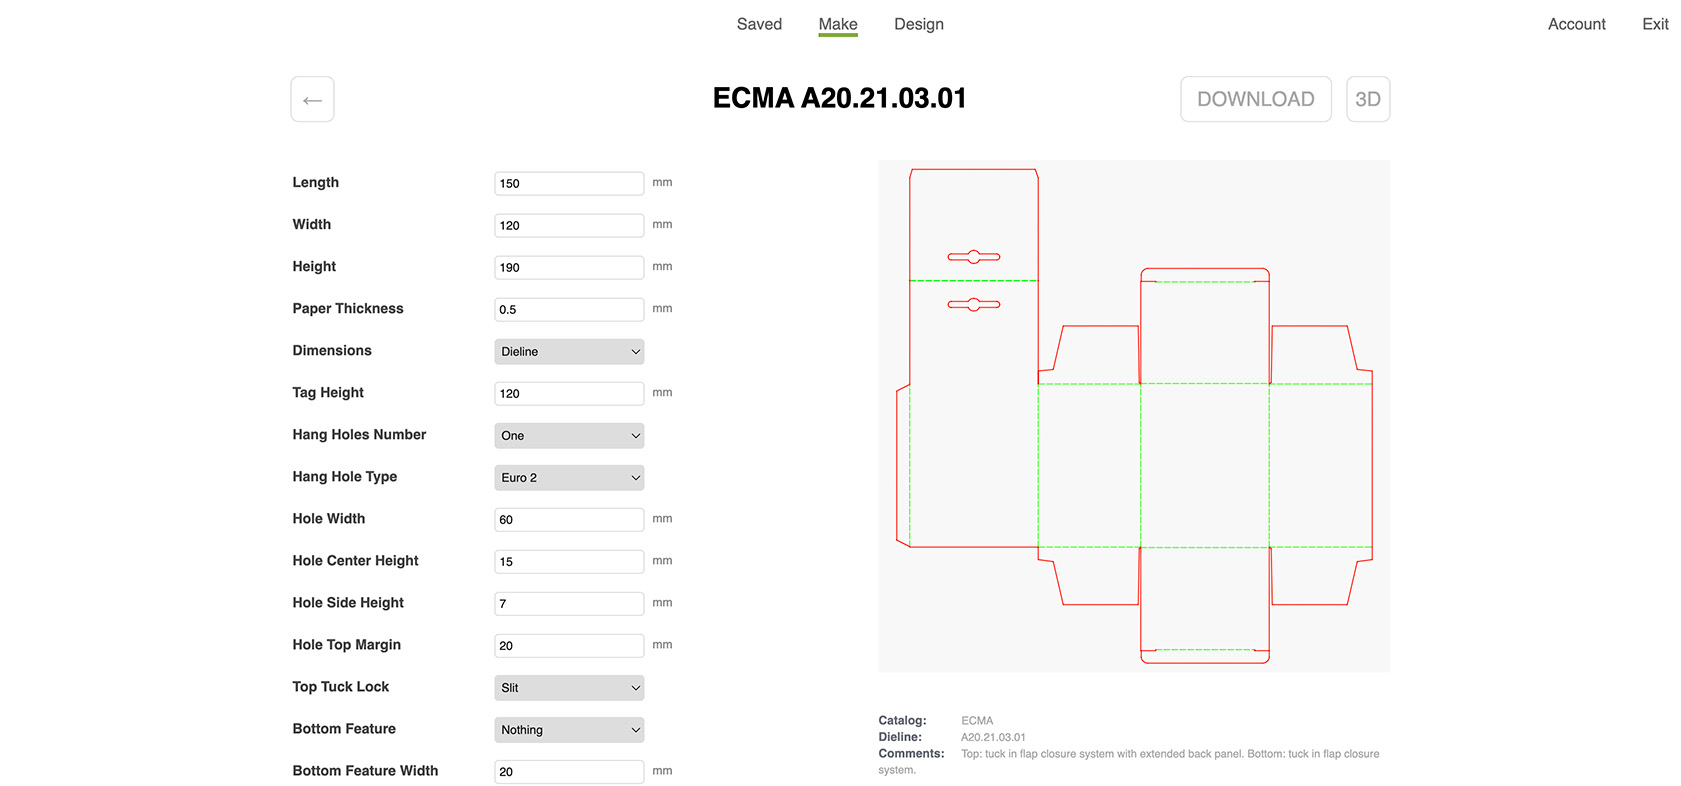Viewport: 1681px width, 786px height.
Task: Open the Hang Hole Type selector
Action: (x=568, y=477)
